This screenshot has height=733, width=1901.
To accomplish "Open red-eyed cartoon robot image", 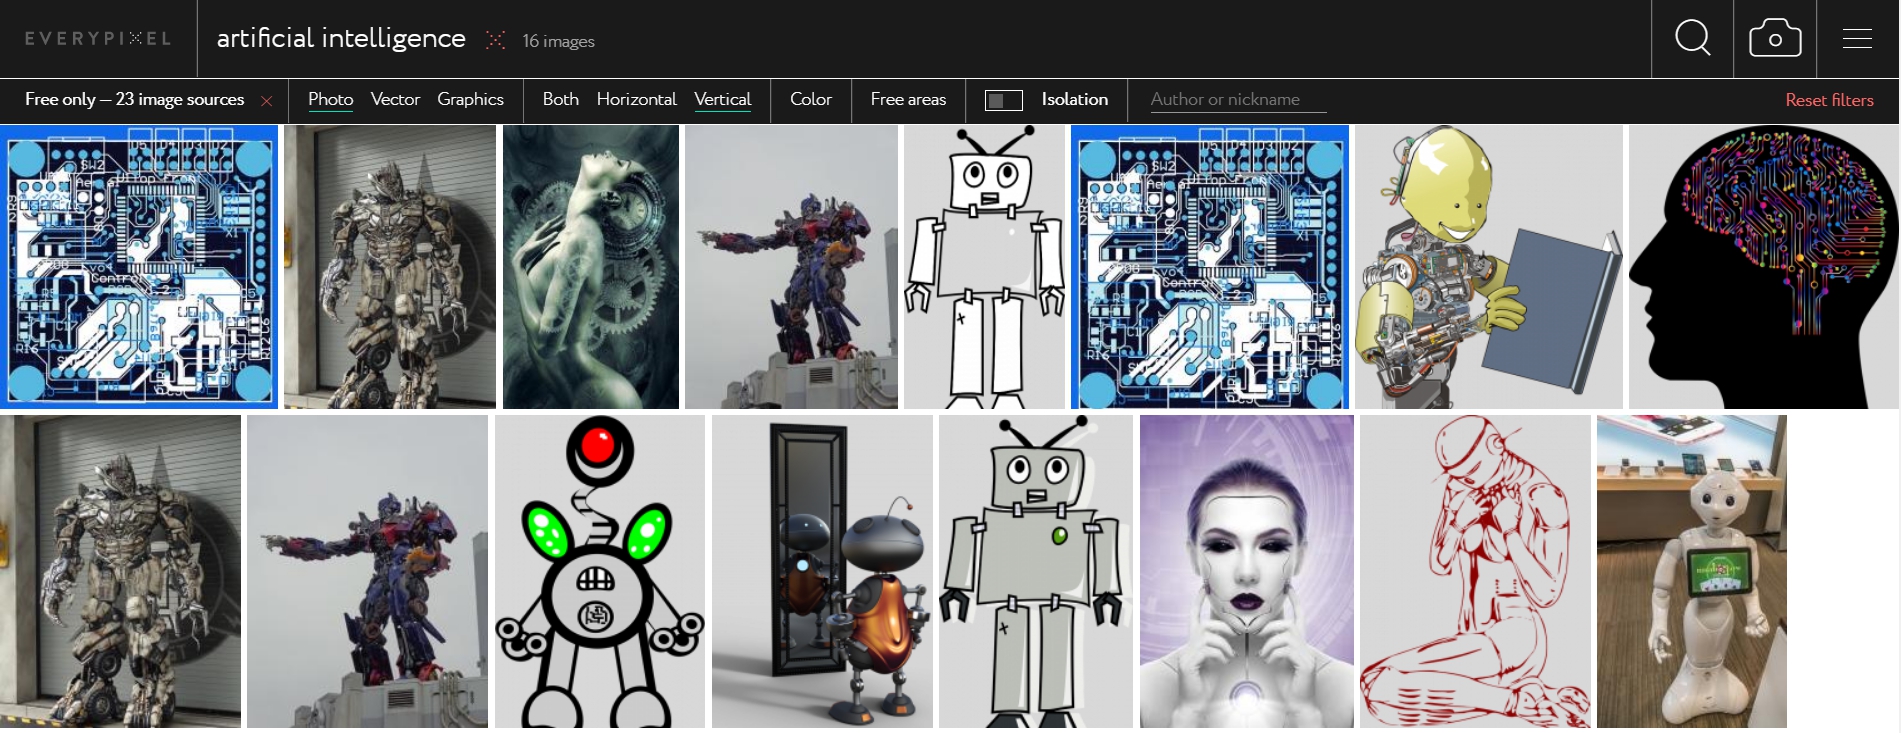I will point(600,571).
